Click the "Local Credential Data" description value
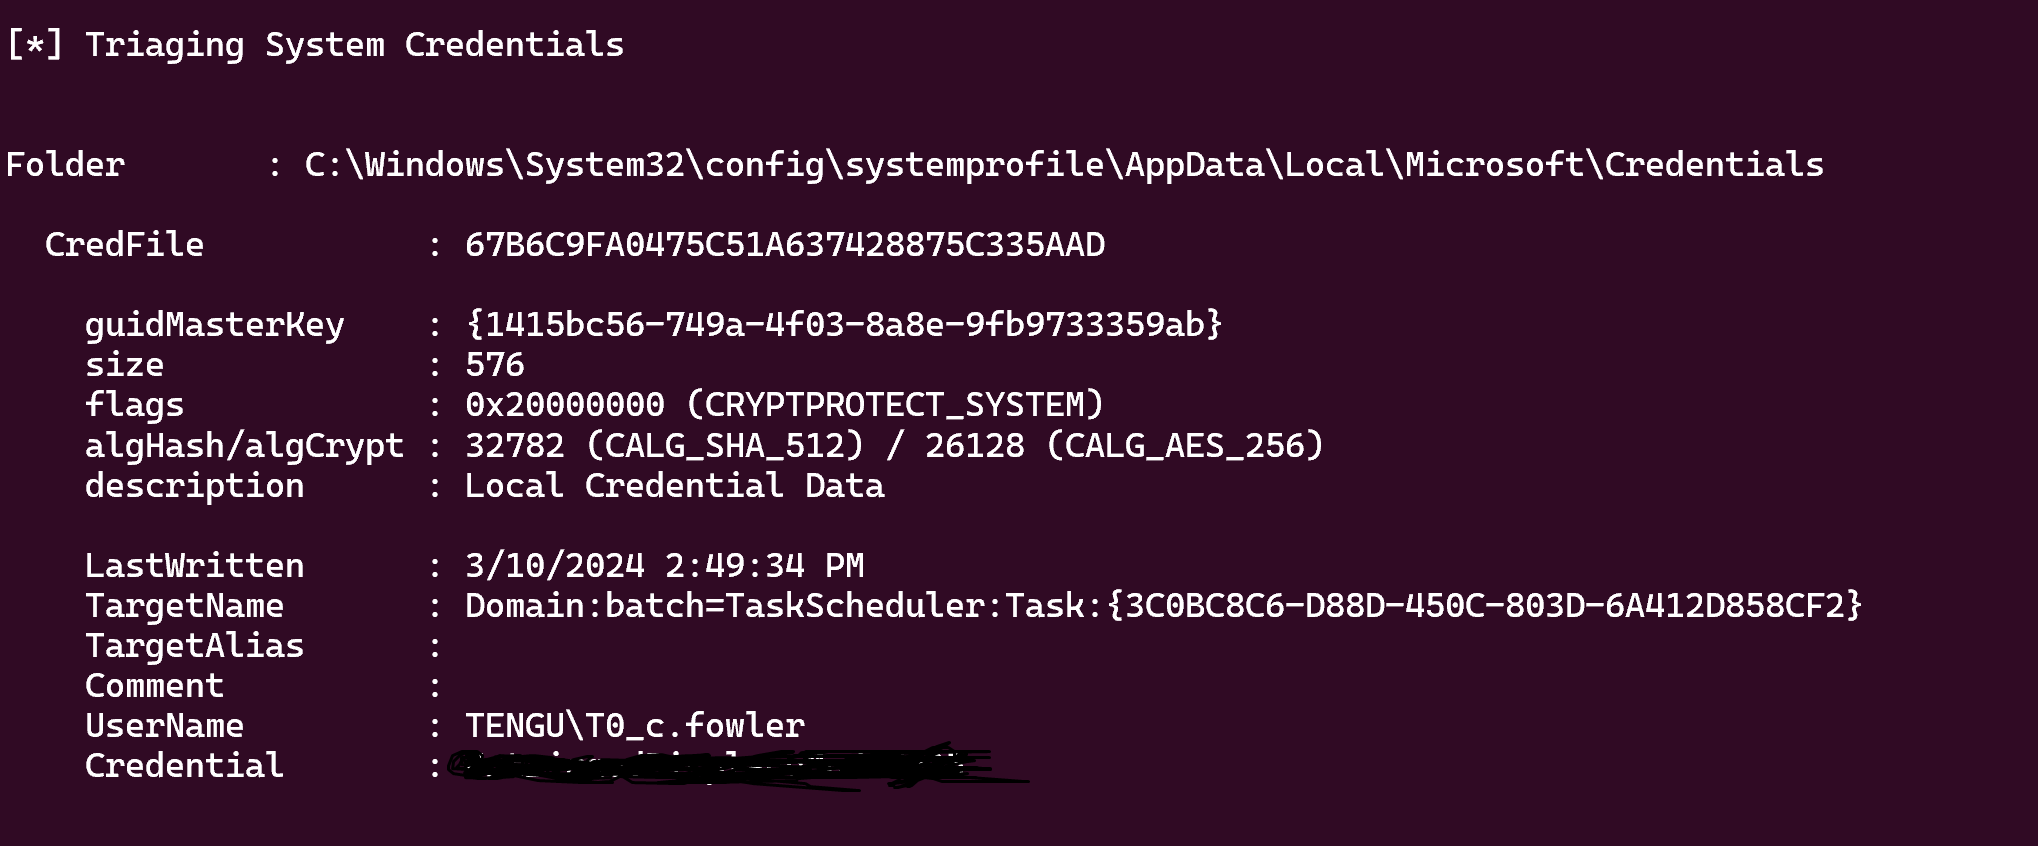The height and width of the screenshot is (846, 2038). click(674, 486)
